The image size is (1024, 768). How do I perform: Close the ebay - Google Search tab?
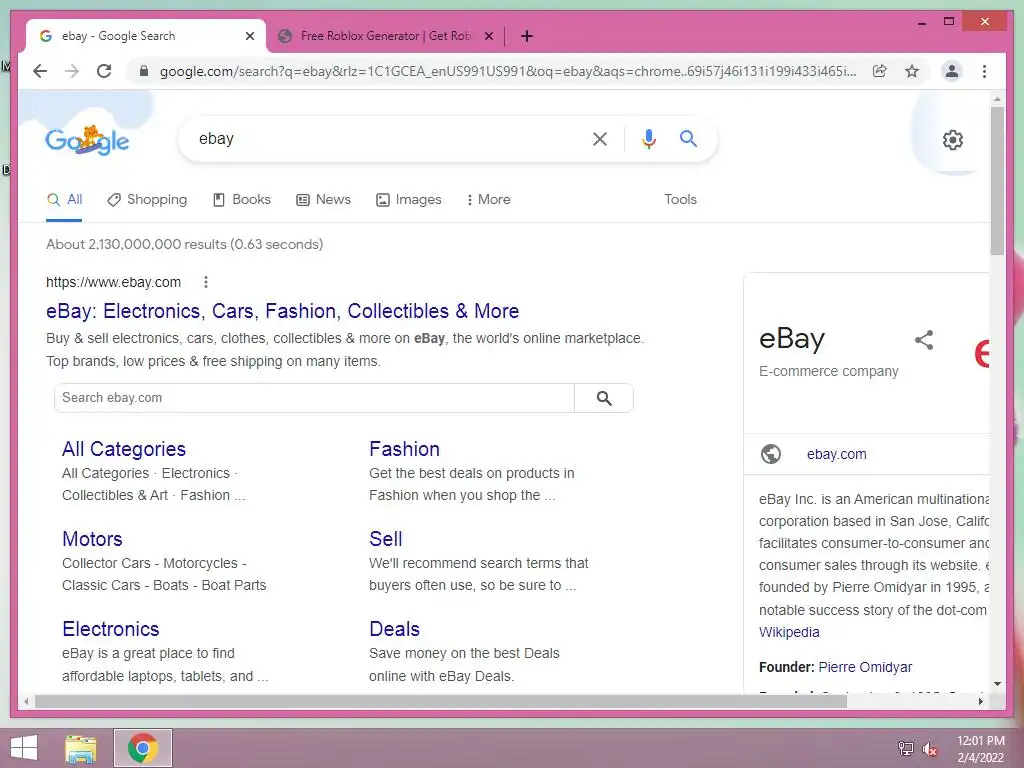[249, 36]
